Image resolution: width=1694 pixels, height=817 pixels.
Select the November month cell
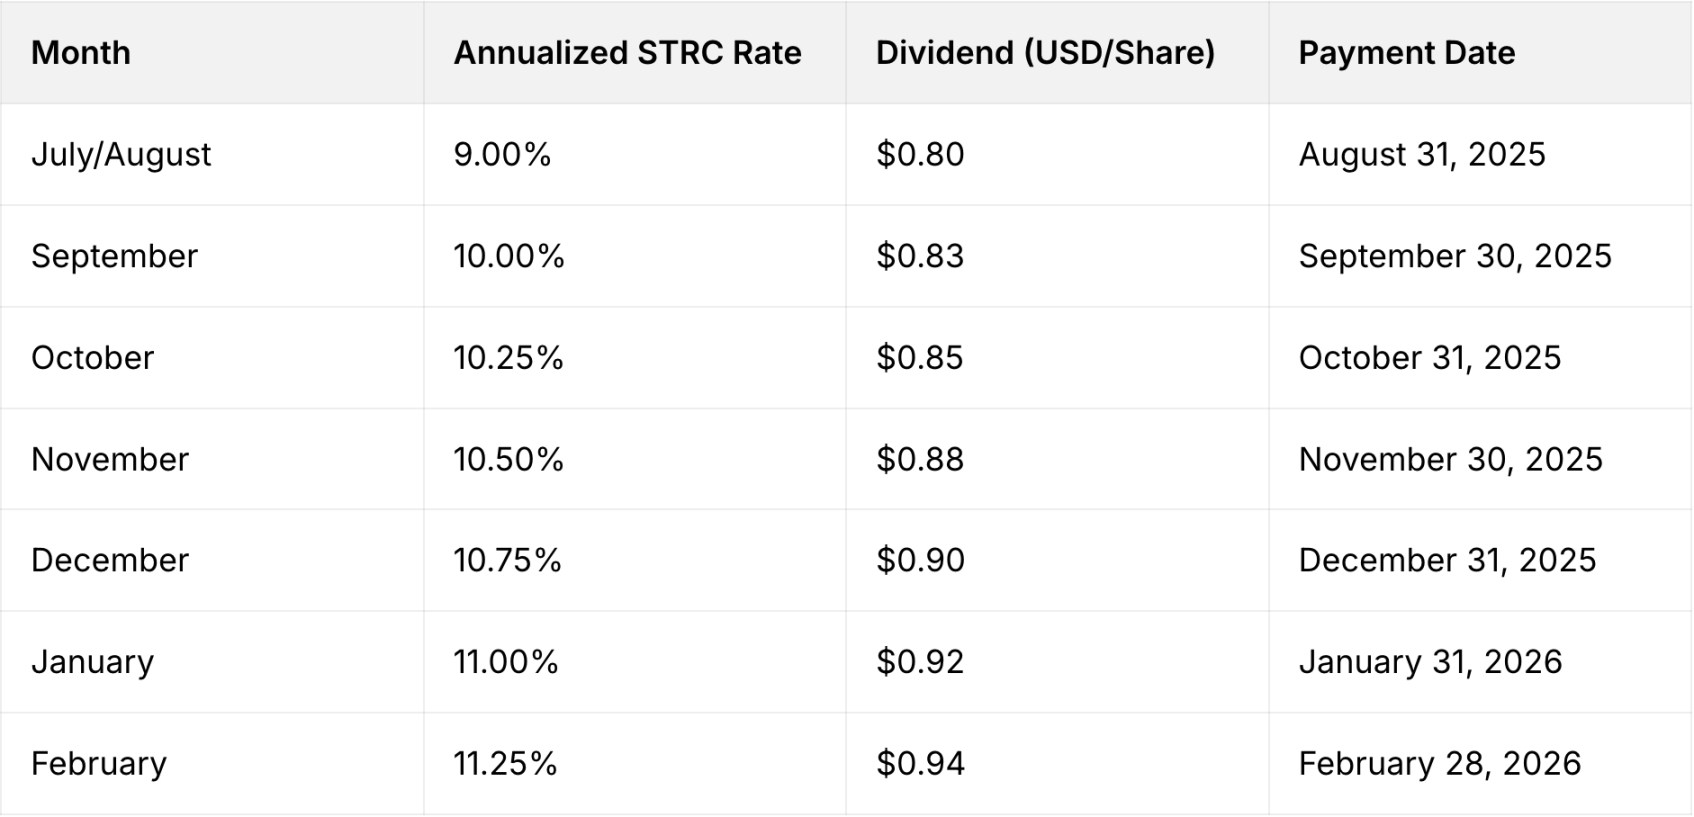pos(110,460)
